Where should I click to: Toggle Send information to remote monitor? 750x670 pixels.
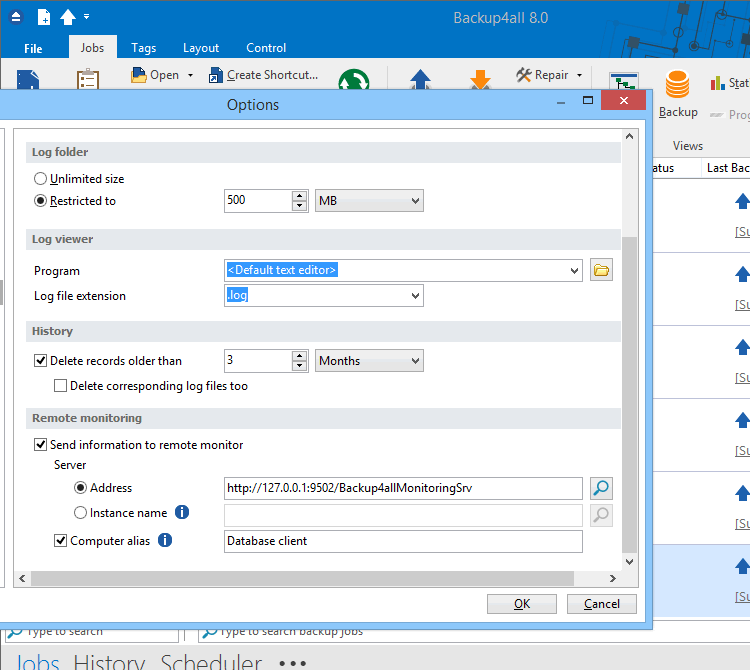40,445
